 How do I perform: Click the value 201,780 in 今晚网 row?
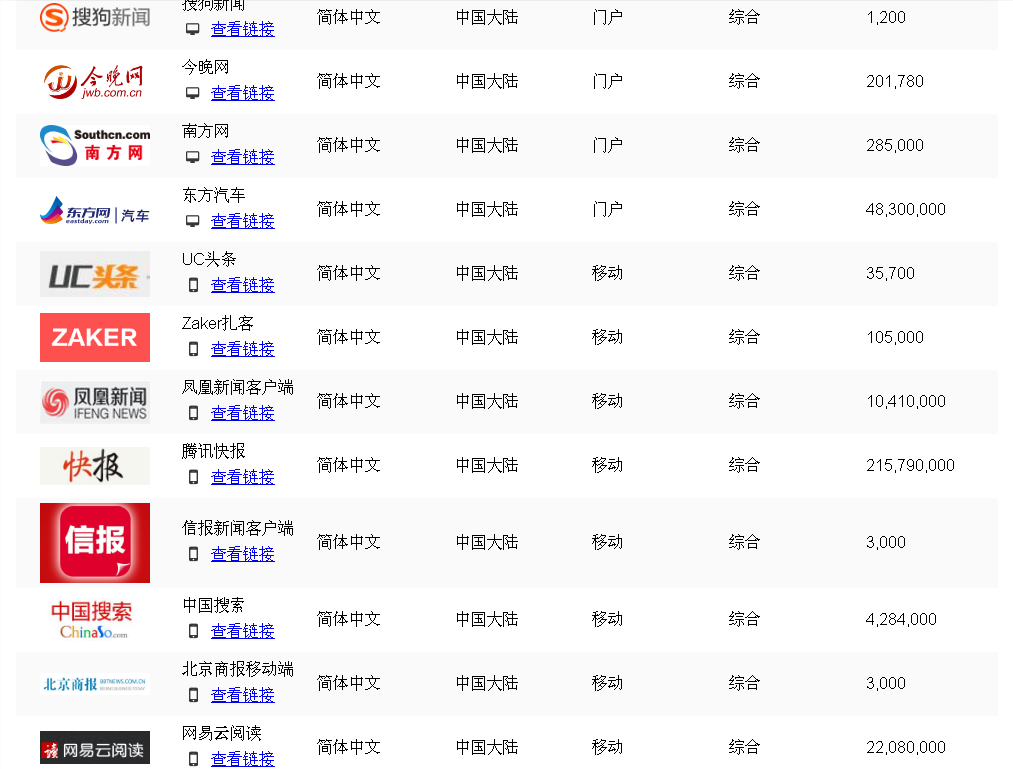pos(895,81)
